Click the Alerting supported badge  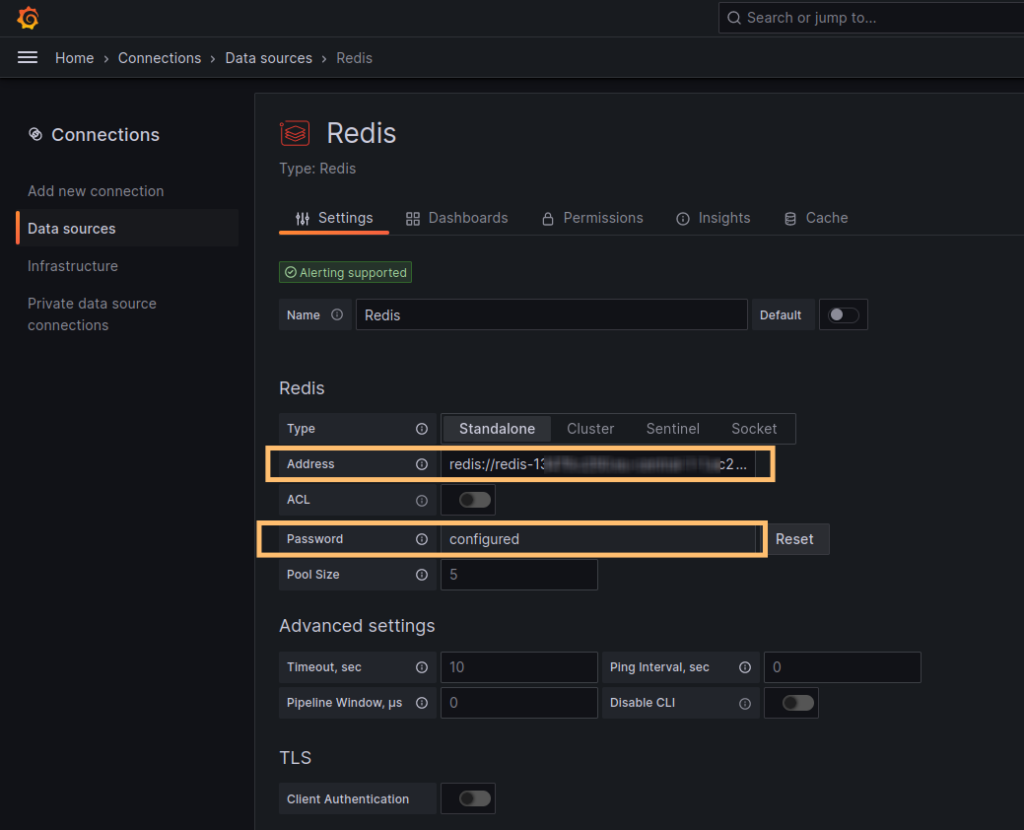pos(345,272)
